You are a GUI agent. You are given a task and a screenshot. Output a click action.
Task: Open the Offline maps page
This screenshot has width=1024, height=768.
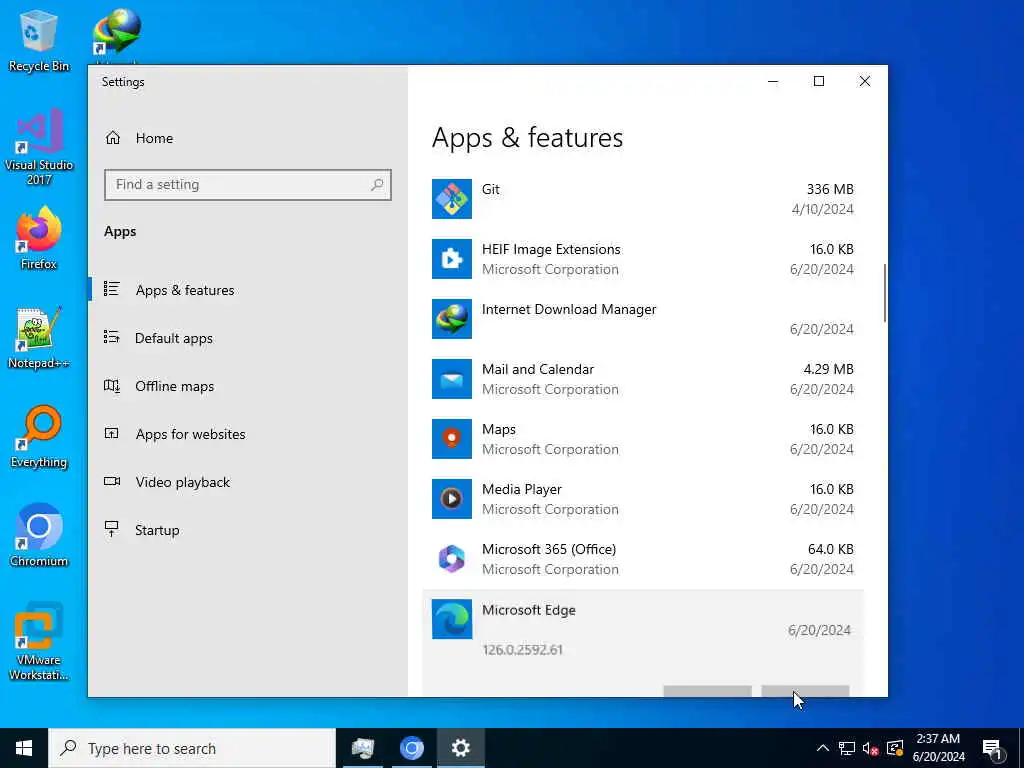248,386
